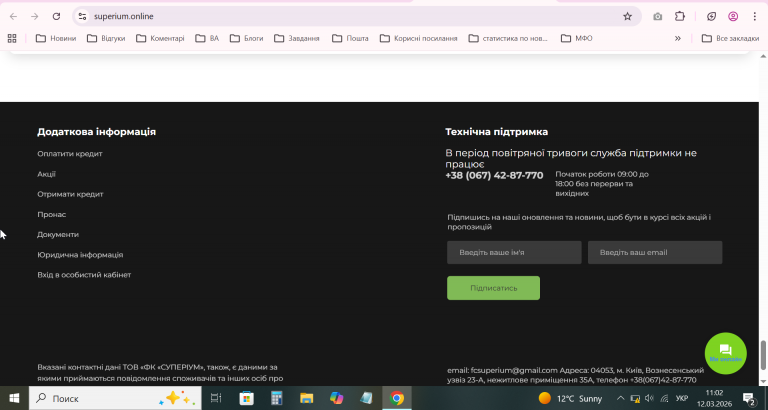
Task: Call the +38 (067) 42-87-770 phone number
Action: 494,175
